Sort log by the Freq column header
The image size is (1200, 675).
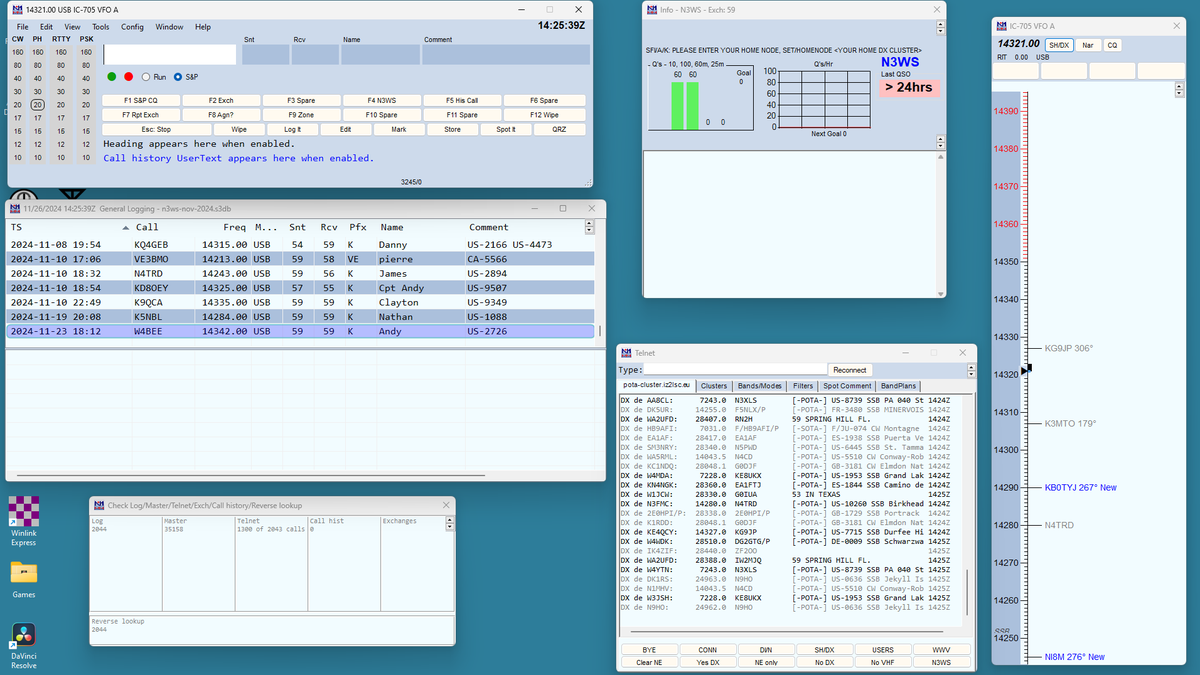234,227
